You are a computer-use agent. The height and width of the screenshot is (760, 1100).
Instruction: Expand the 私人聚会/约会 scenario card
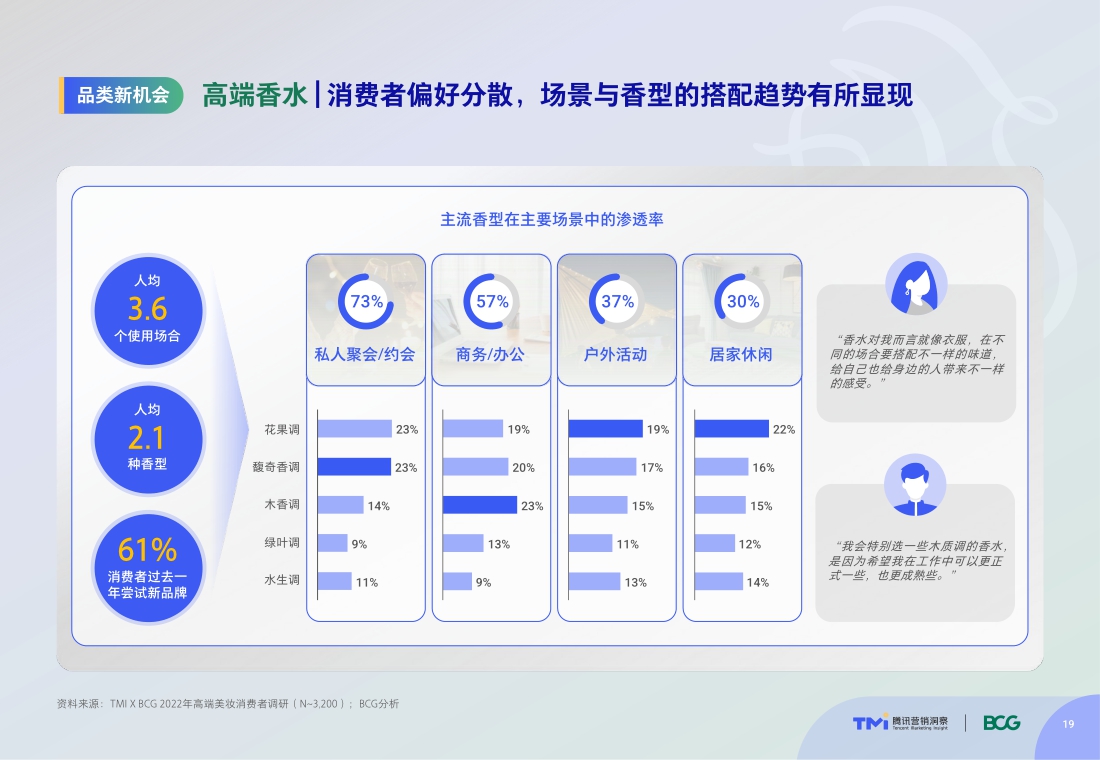point(366,355)
